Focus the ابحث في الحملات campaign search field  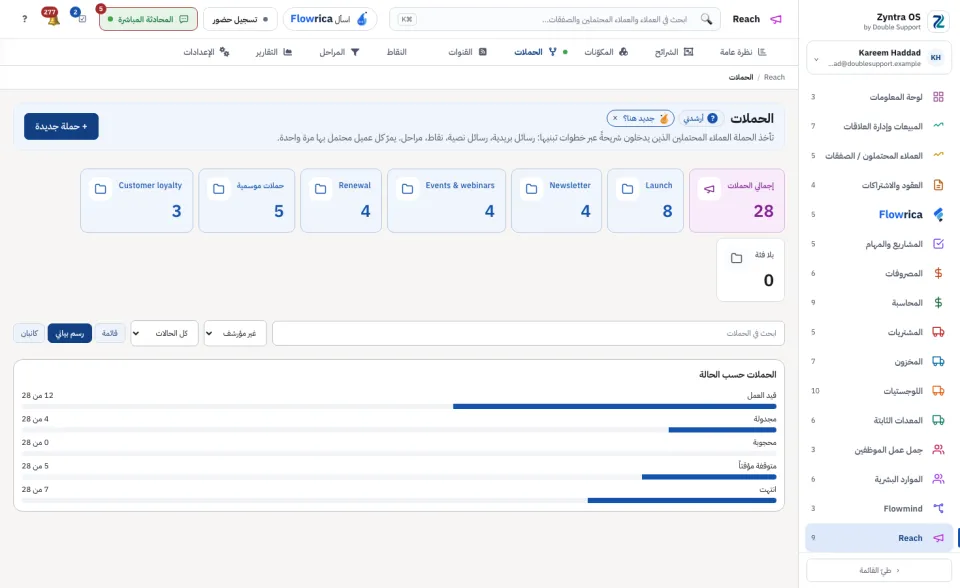528,333
